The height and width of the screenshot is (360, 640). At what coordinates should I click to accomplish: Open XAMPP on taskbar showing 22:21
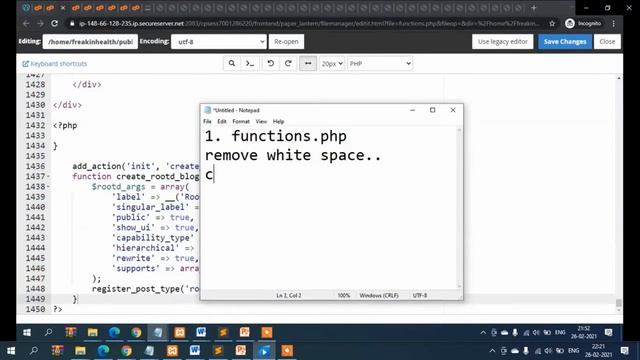pos(172,351)
